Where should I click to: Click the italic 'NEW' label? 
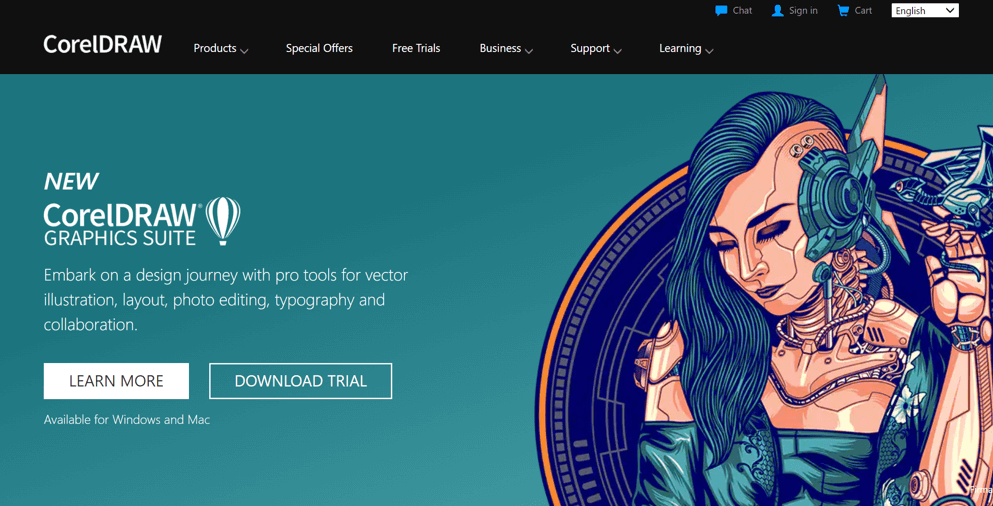[70, 182]
